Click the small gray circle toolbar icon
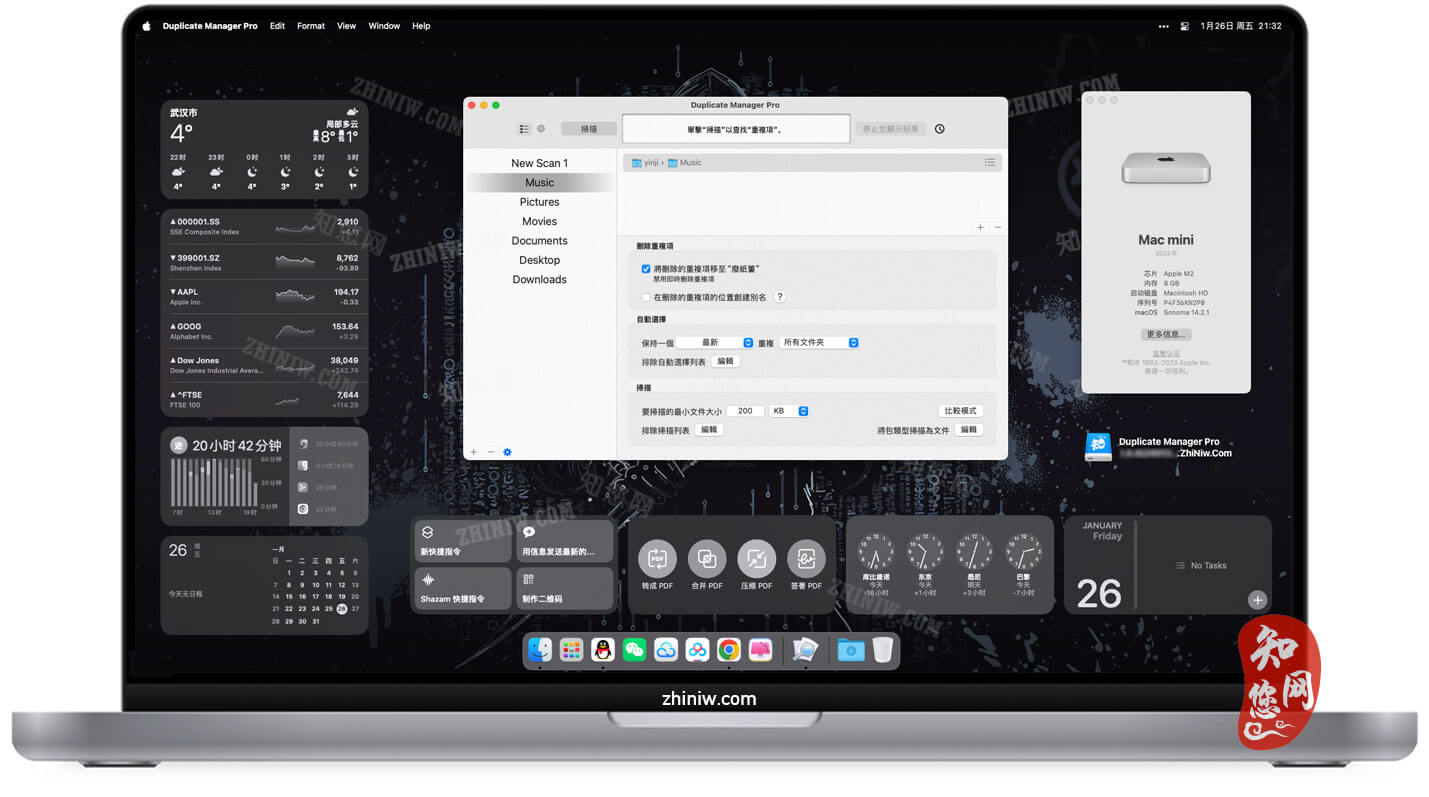Viewport: 1429px width, 797px height. pos(541,129)
